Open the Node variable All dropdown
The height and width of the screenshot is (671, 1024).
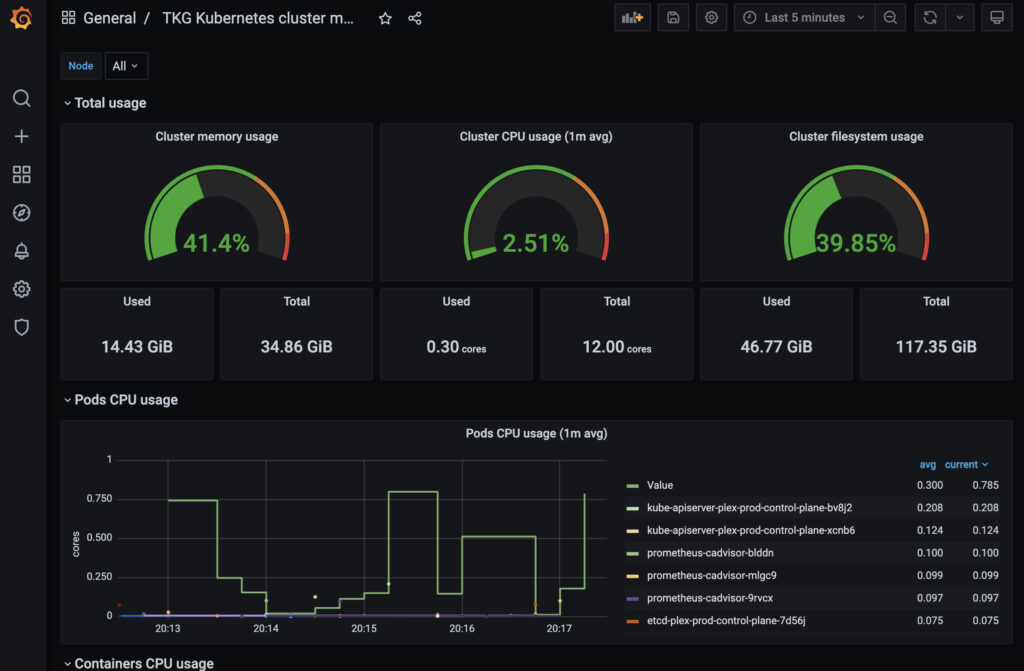(126, 66)
